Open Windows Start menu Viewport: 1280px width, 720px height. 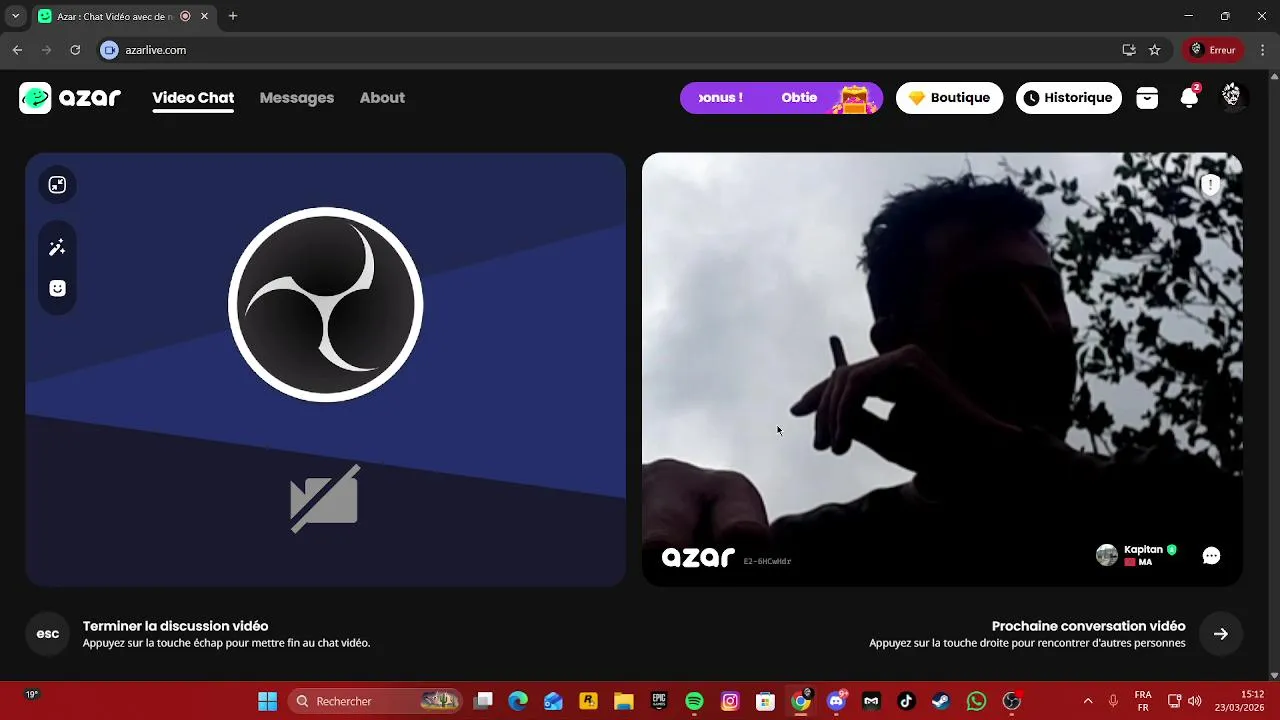click(x=267, y=701)
